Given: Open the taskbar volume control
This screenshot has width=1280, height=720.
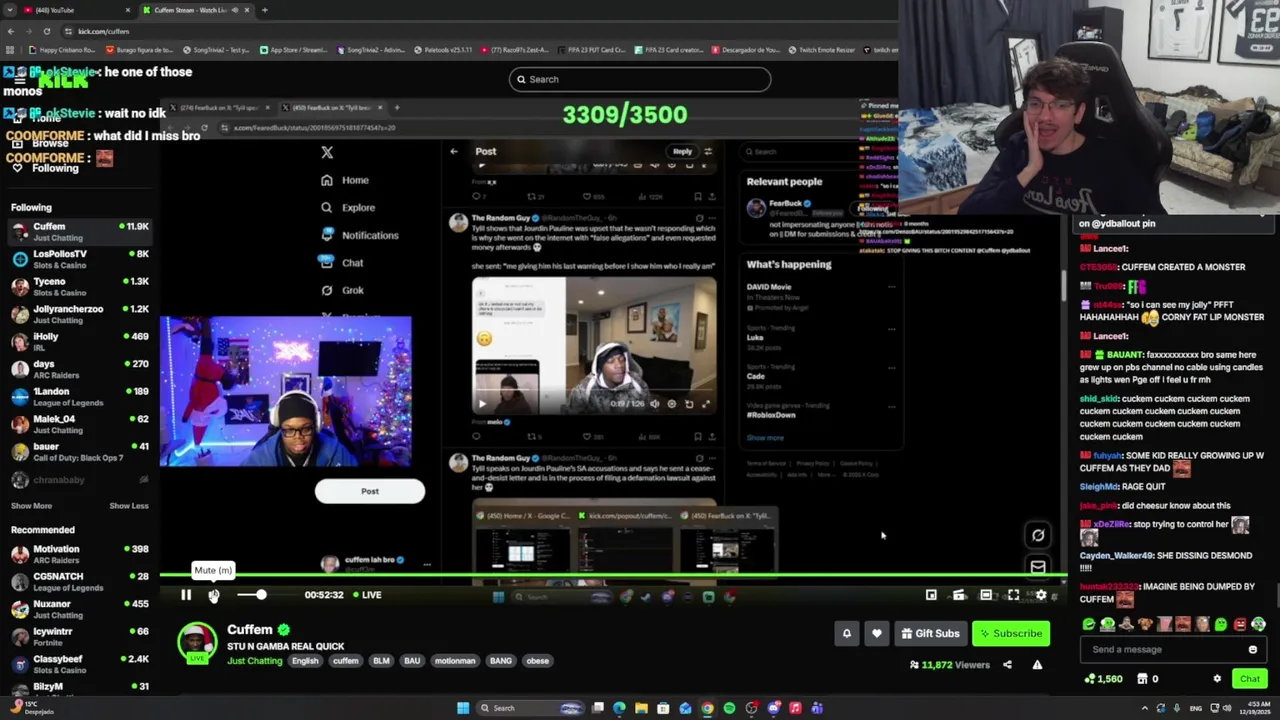Looking at the screenshot, I should click(x=1227, y=708).
